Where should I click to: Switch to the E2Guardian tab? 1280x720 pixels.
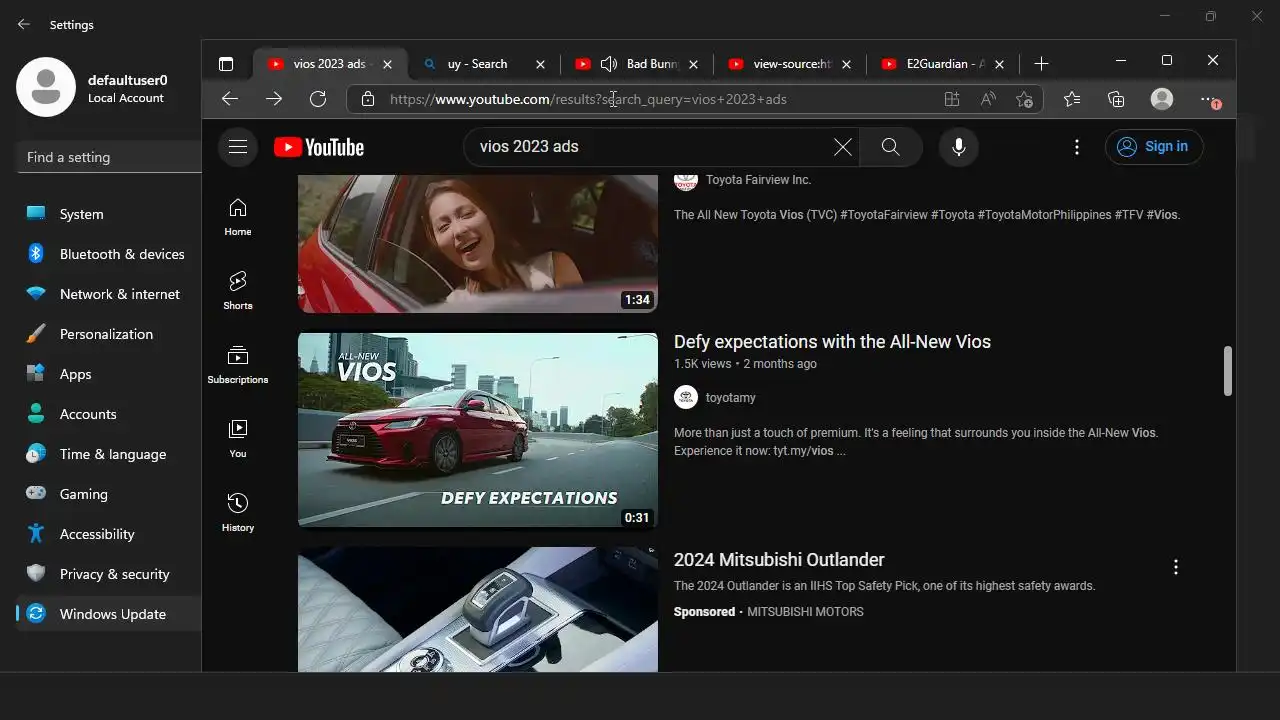pos(941,64)
